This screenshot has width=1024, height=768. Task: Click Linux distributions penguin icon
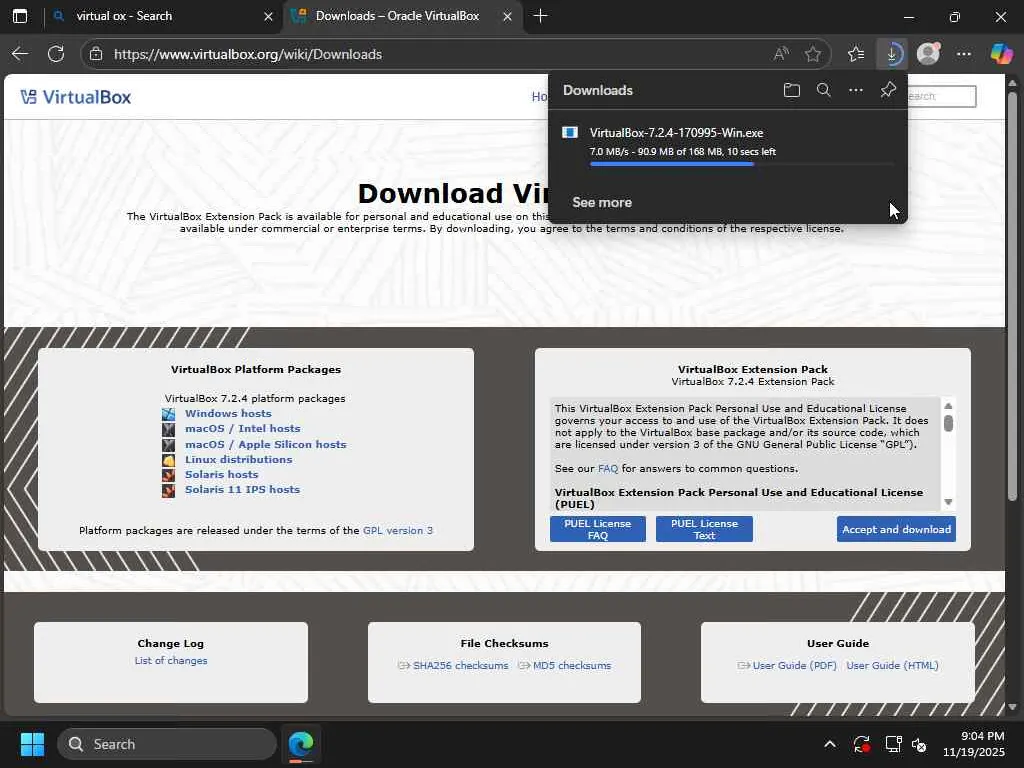(168, 460)
